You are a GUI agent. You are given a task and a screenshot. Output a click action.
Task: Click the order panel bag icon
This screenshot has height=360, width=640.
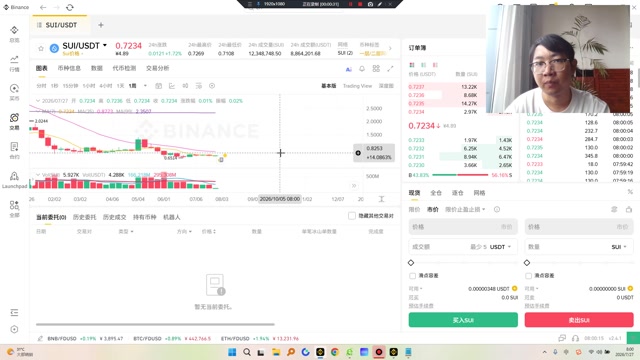(x=629, y=209)
